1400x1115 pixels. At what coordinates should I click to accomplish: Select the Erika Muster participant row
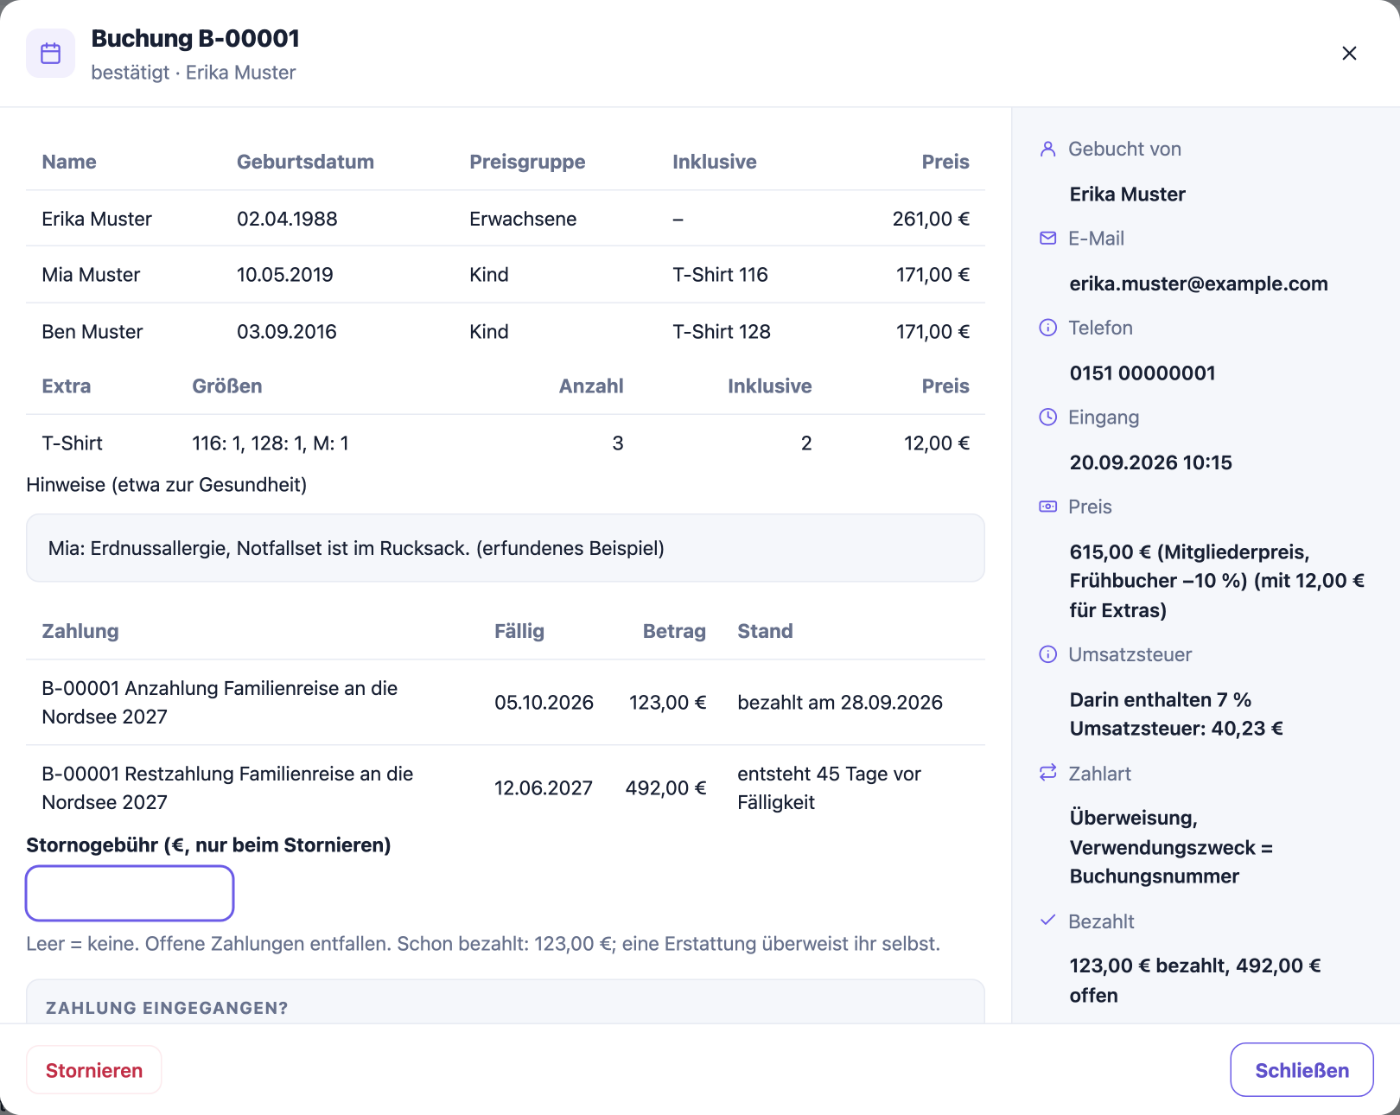tap(506, 219)
